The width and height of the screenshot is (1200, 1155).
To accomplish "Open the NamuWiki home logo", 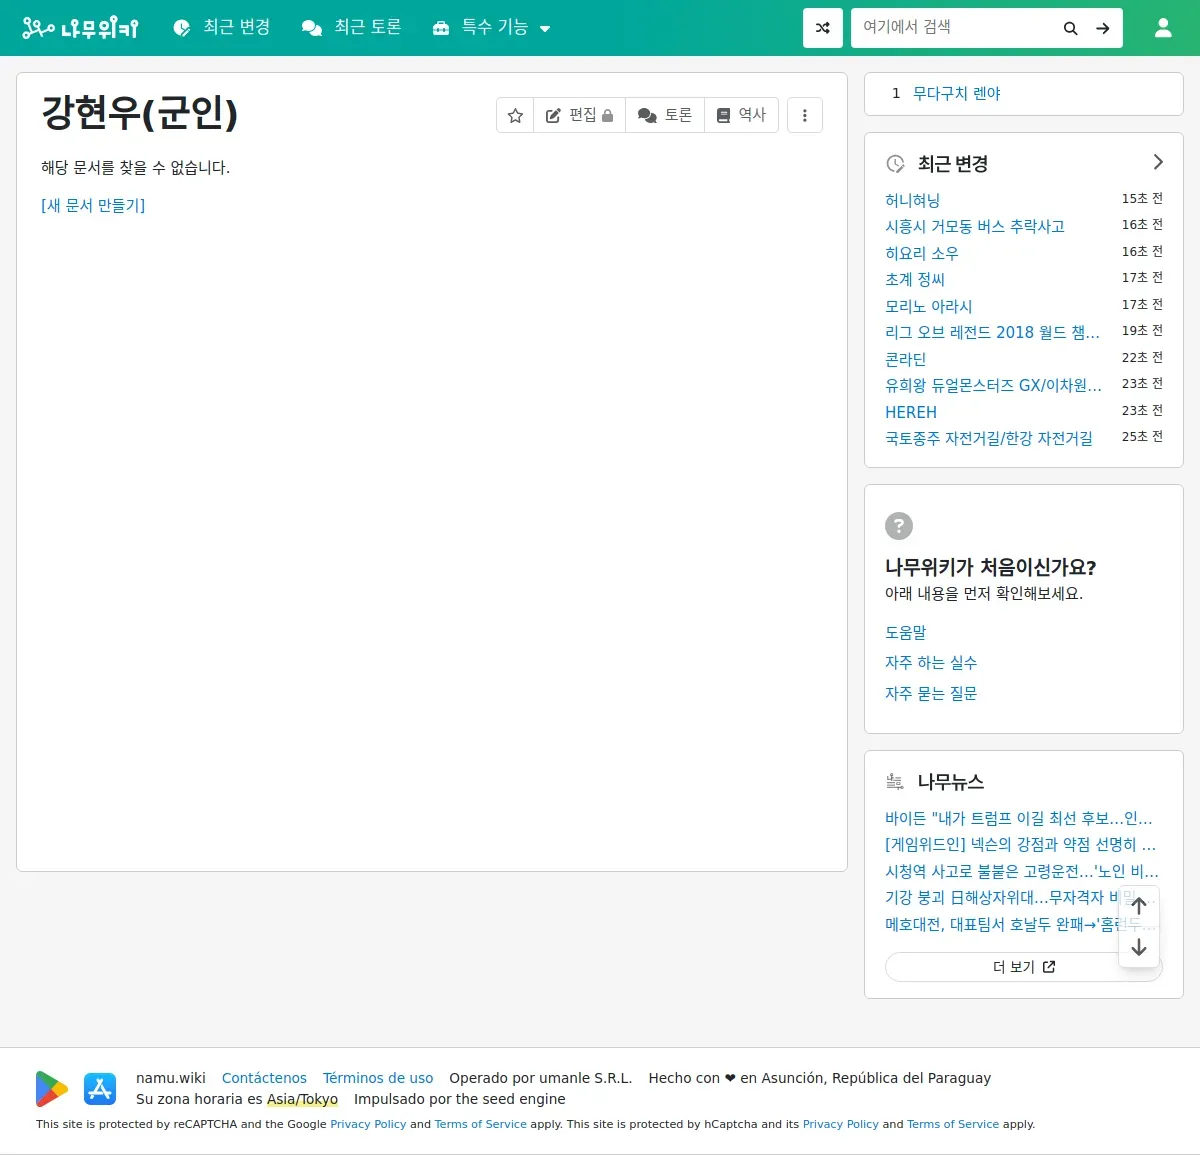I will (80, 28).
